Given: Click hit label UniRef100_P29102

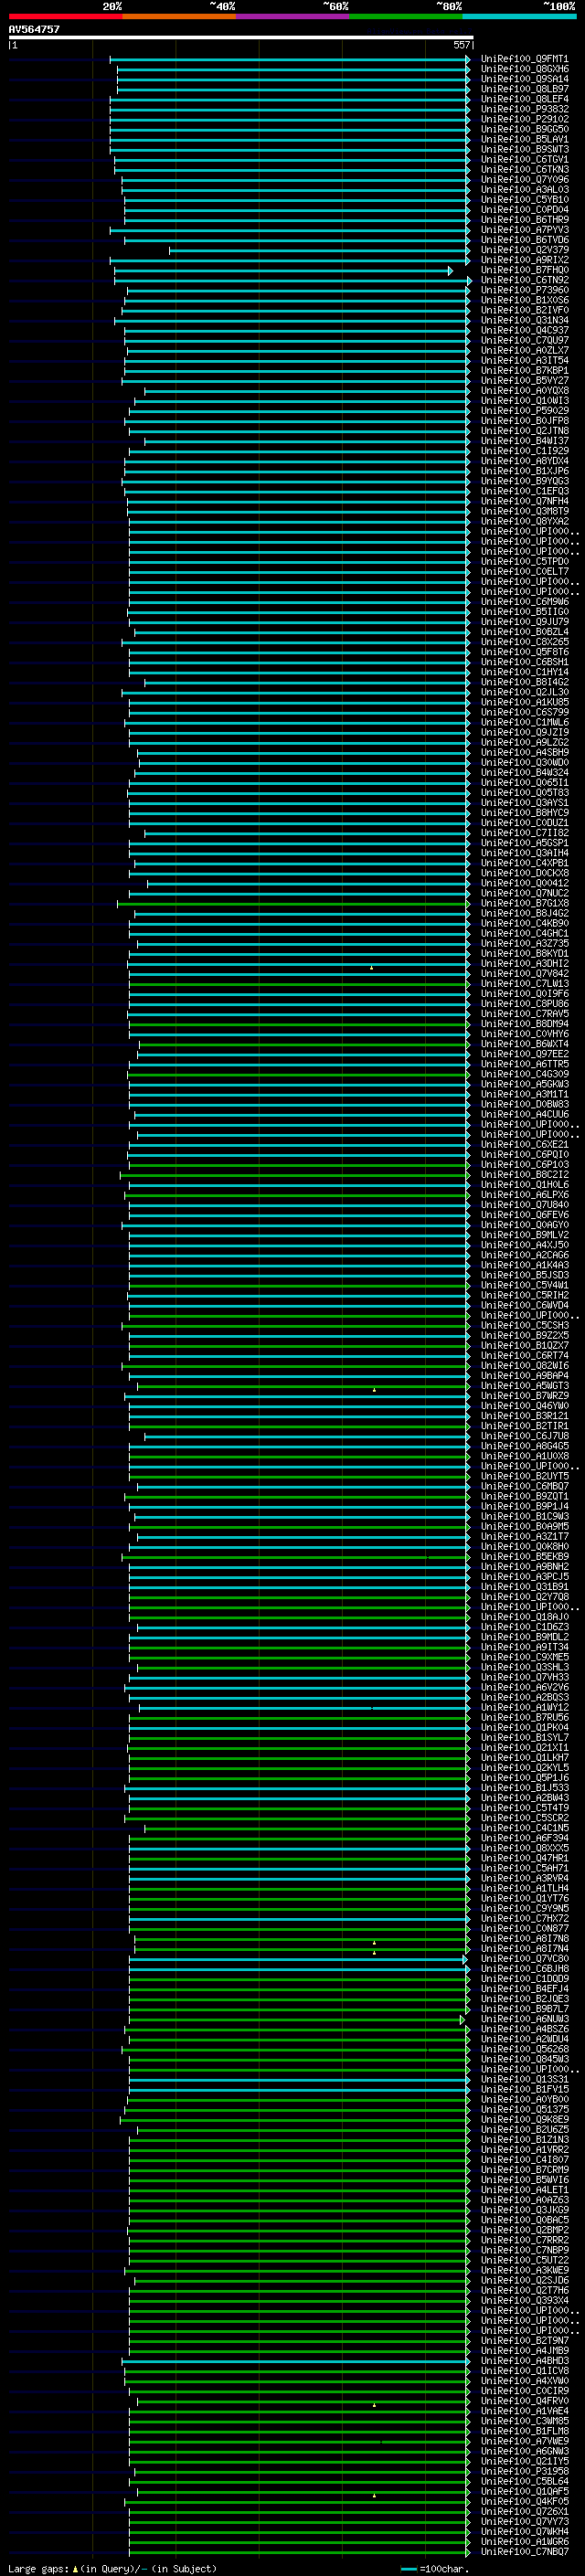Looking at the screenshot, I should click(524, 119).
